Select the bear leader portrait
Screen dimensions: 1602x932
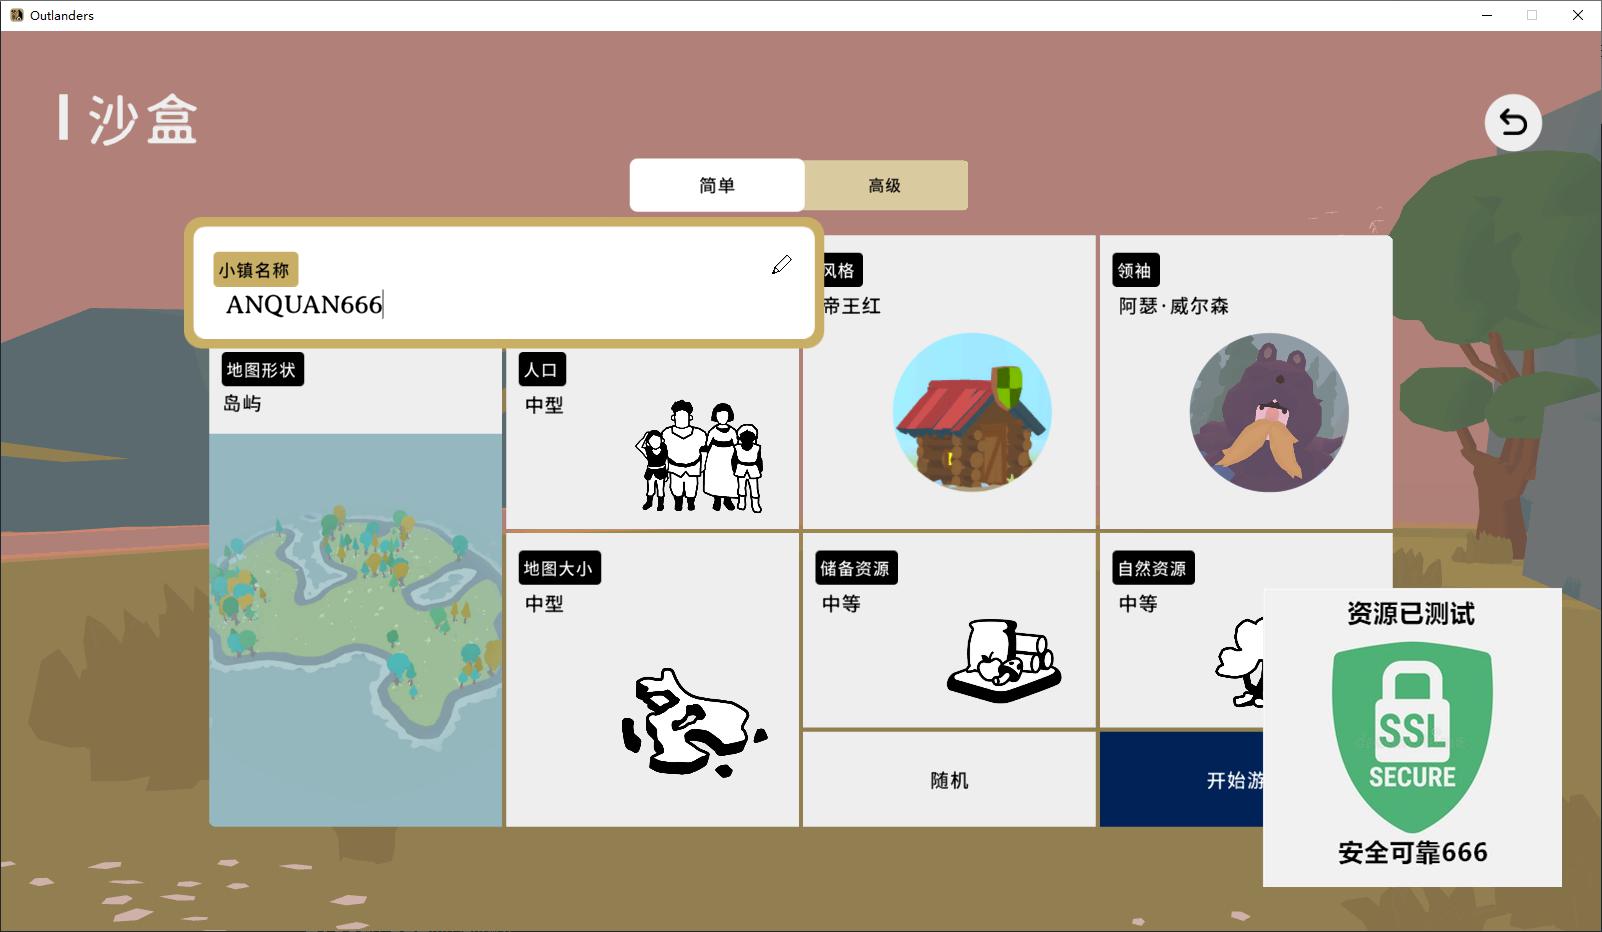click(1269, 412)
